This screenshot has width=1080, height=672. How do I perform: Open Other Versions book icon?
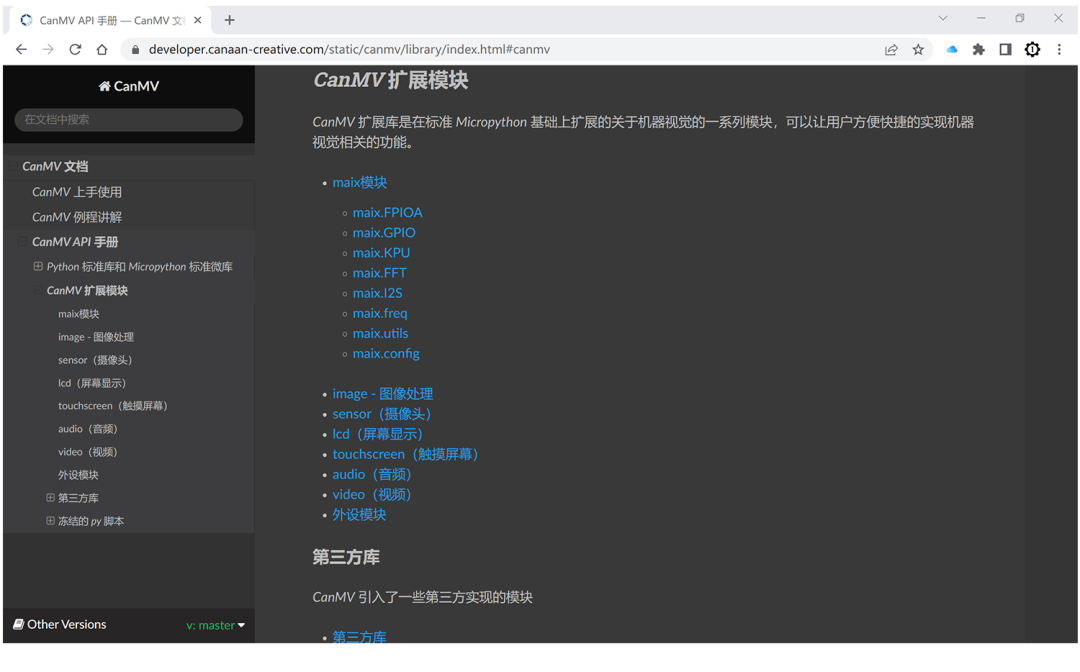pos(19,624)
